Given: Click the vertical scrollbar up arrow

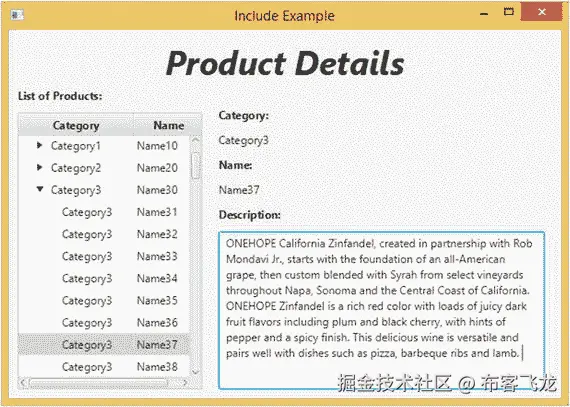Looking at the screenshot, I should pos(196,140).
